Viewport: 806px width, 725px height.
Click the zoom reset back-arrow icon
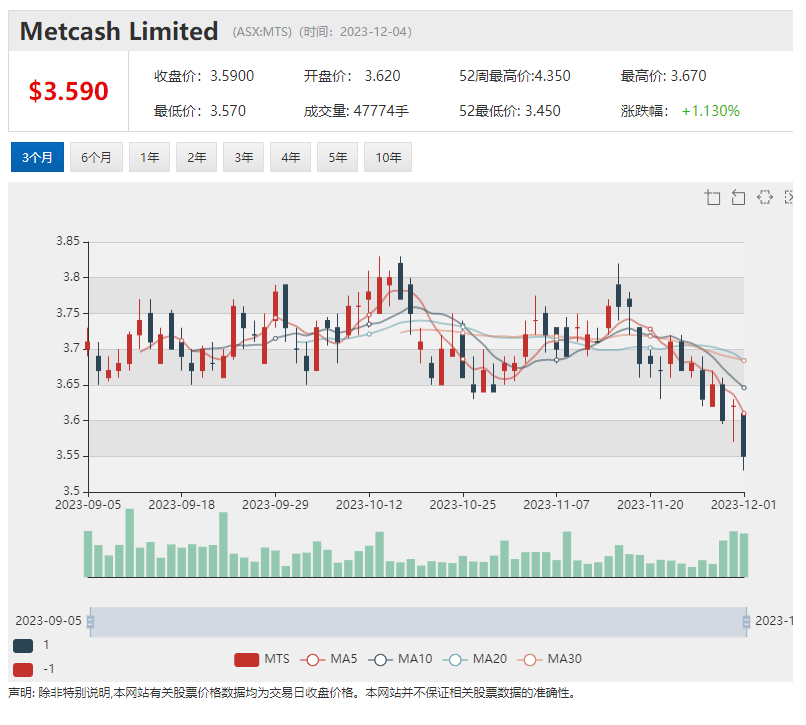click(738, 197)
